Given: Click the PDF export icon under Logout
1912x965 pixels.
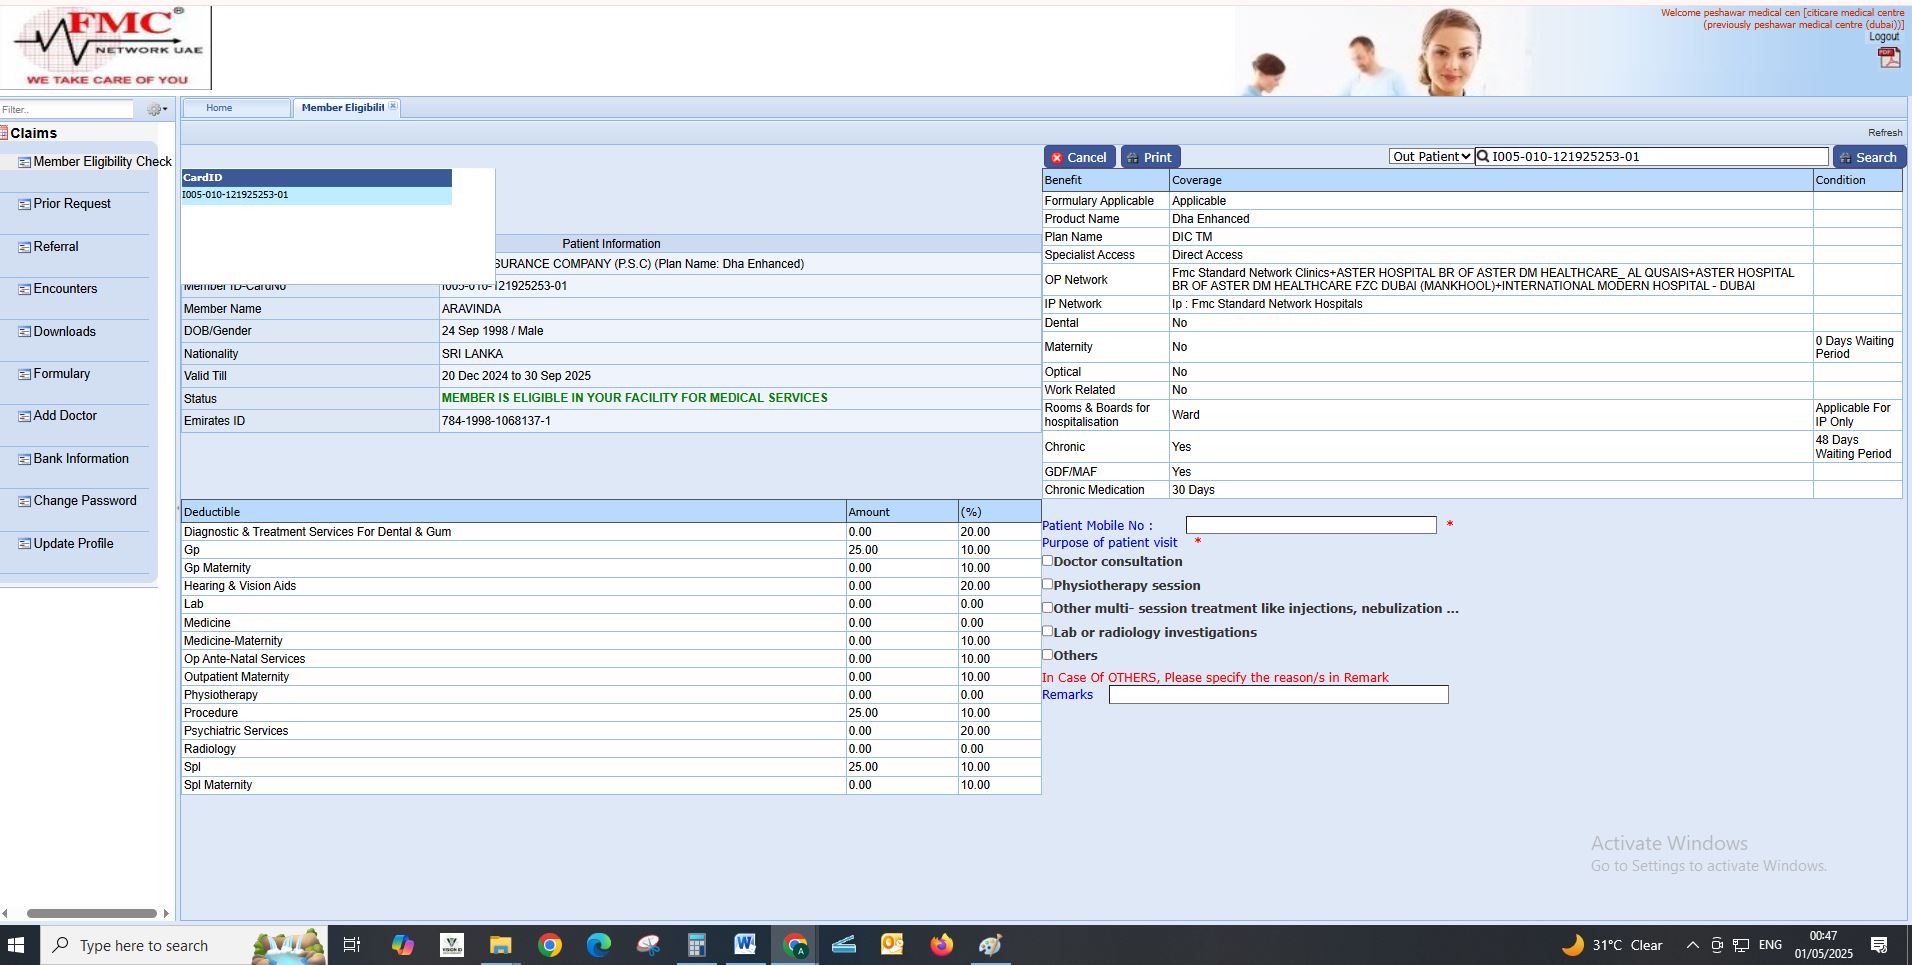Looking at the screenshot, I should click(x=1888, y=58).
